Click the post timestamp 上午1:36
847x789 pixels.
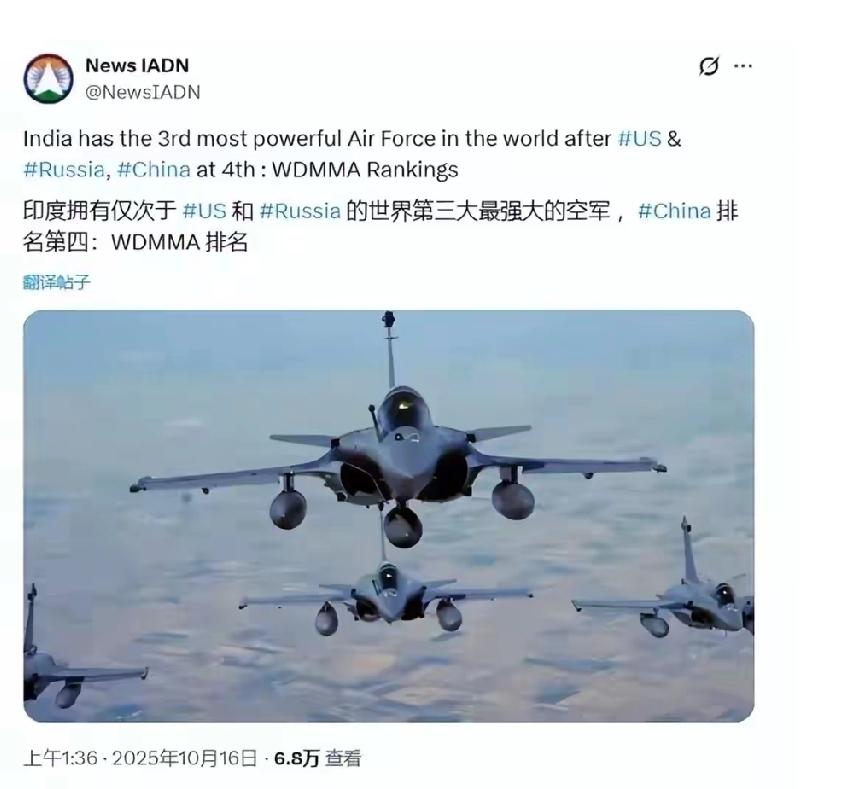click(x=60, y=758)
